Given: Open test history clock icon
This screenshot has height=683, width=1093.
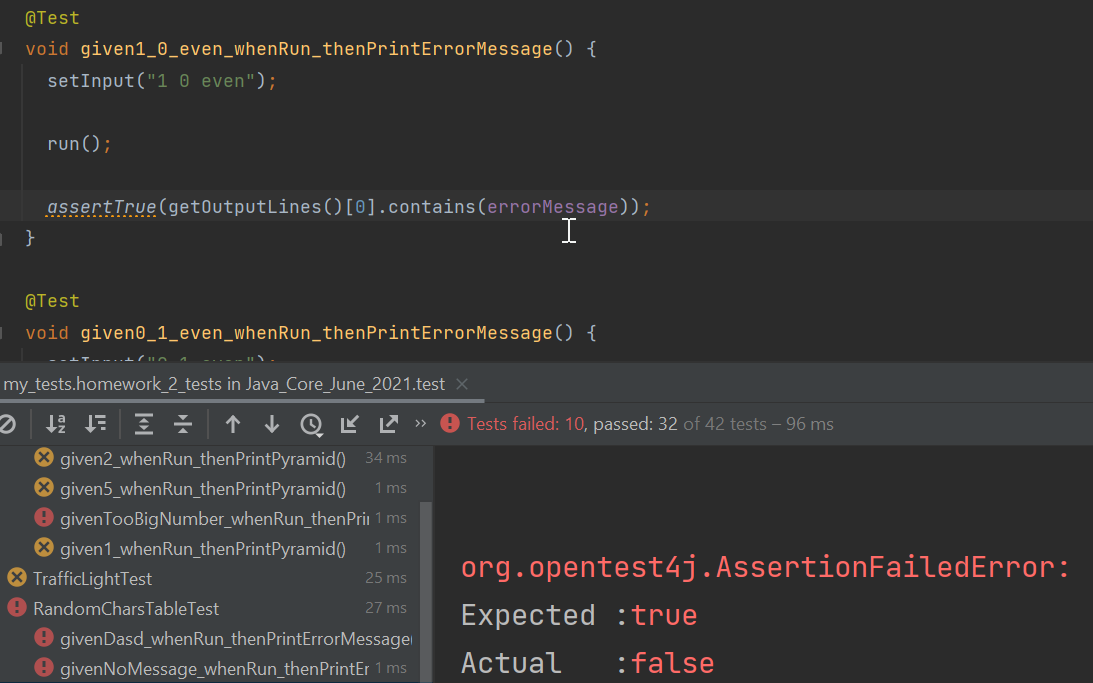Looking at the screenshot, I should click(x=312, y=424).
